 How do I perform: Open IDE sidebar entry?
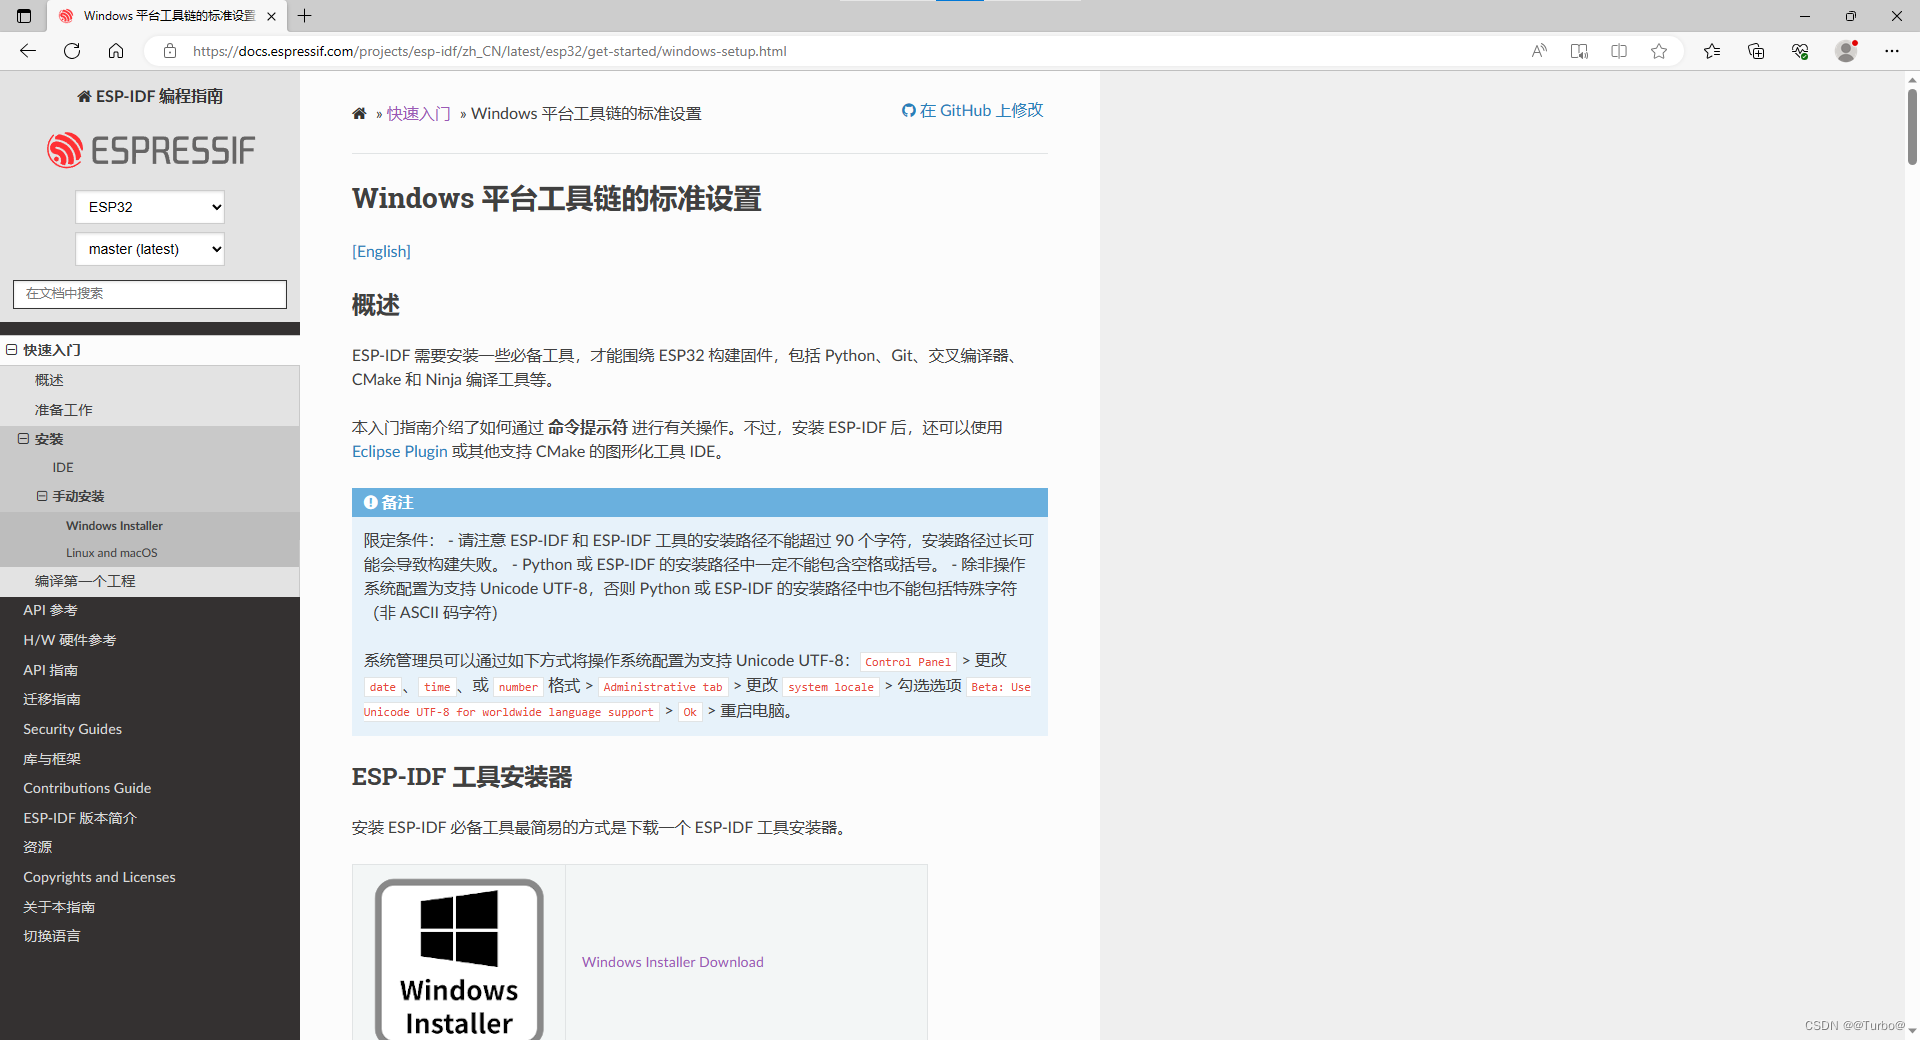63,467
